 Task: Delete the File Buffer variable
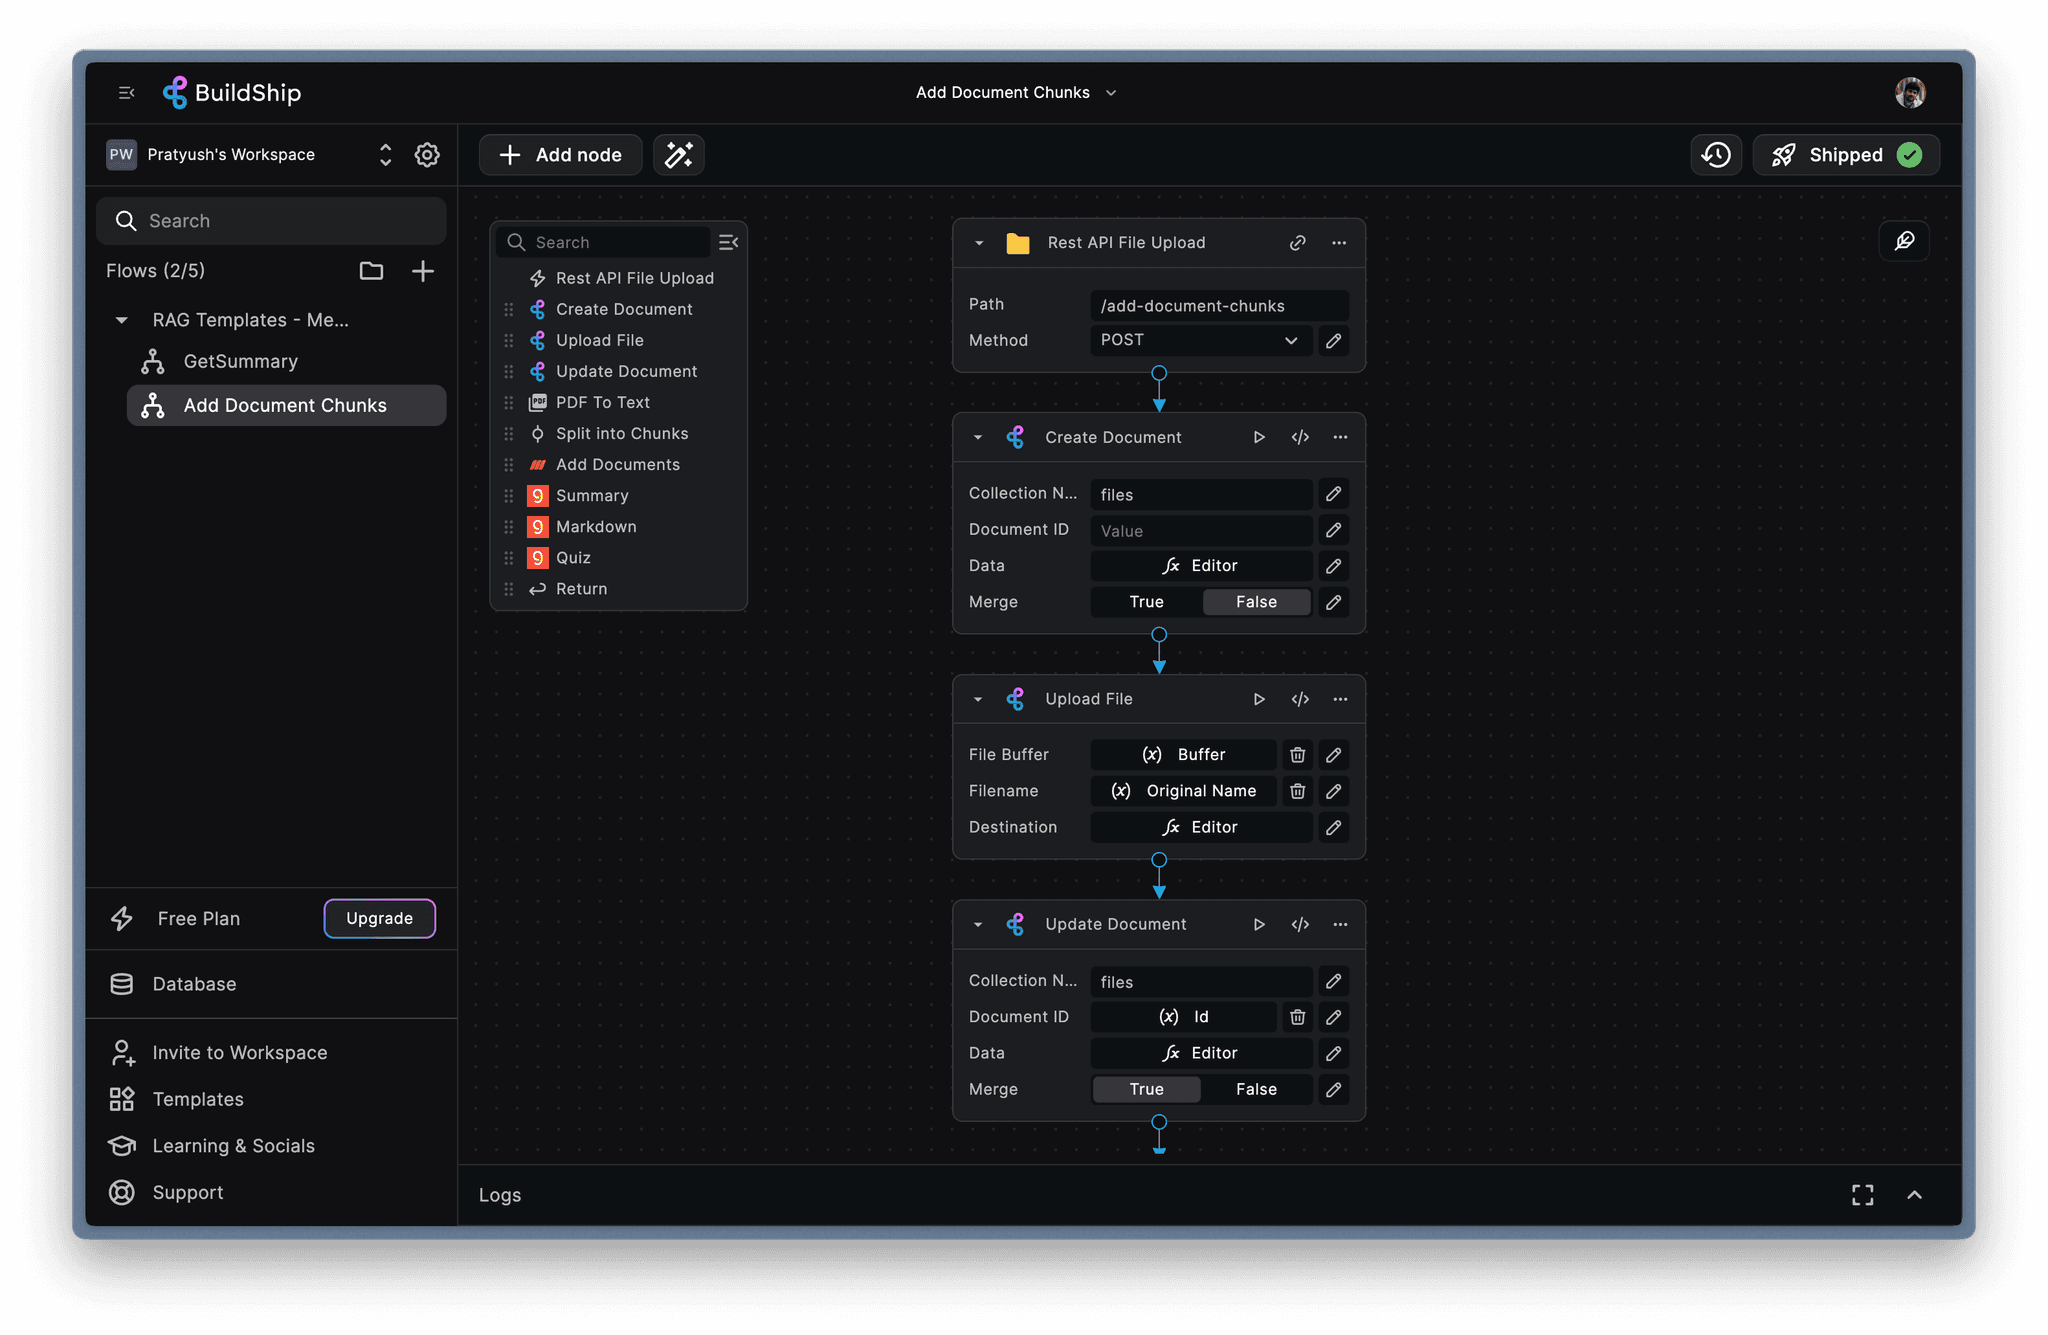(x=1297, y=755)
